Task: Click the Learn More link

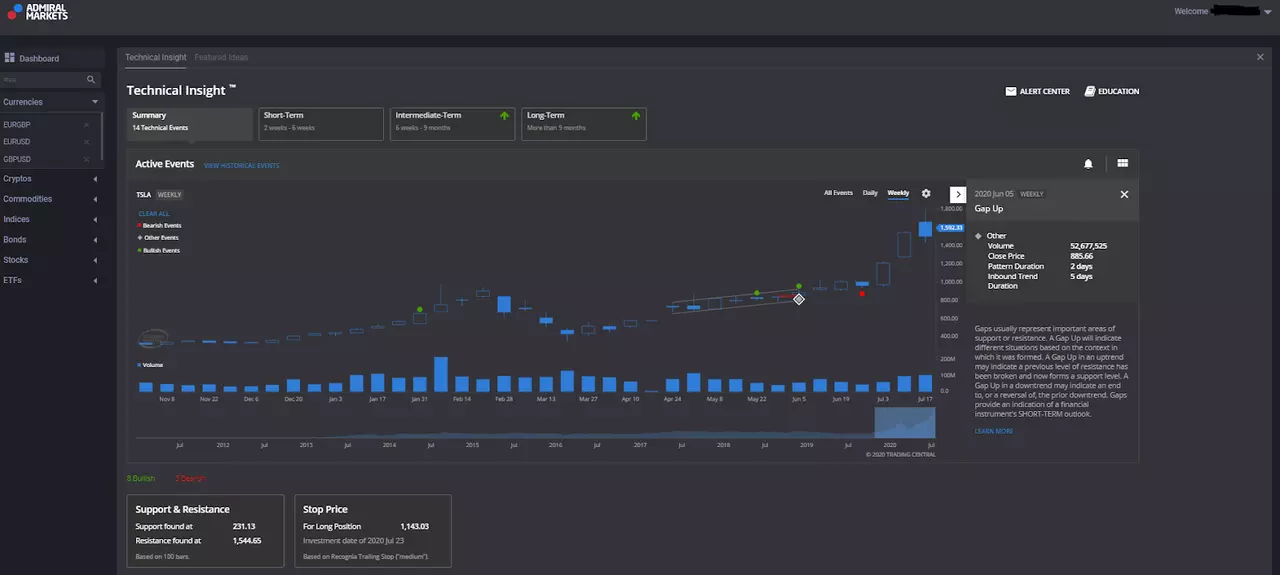Action: (994, 431)
